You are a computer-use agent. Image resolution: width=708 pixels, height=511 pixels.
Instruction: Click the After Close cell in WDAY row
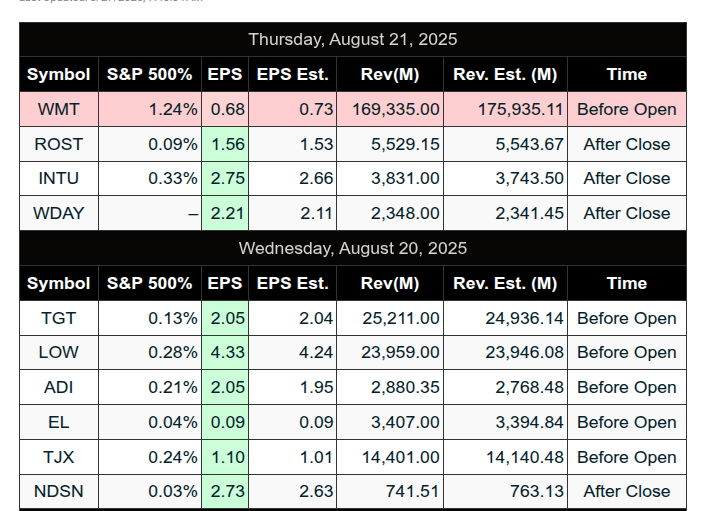click(x=627, y=213)
